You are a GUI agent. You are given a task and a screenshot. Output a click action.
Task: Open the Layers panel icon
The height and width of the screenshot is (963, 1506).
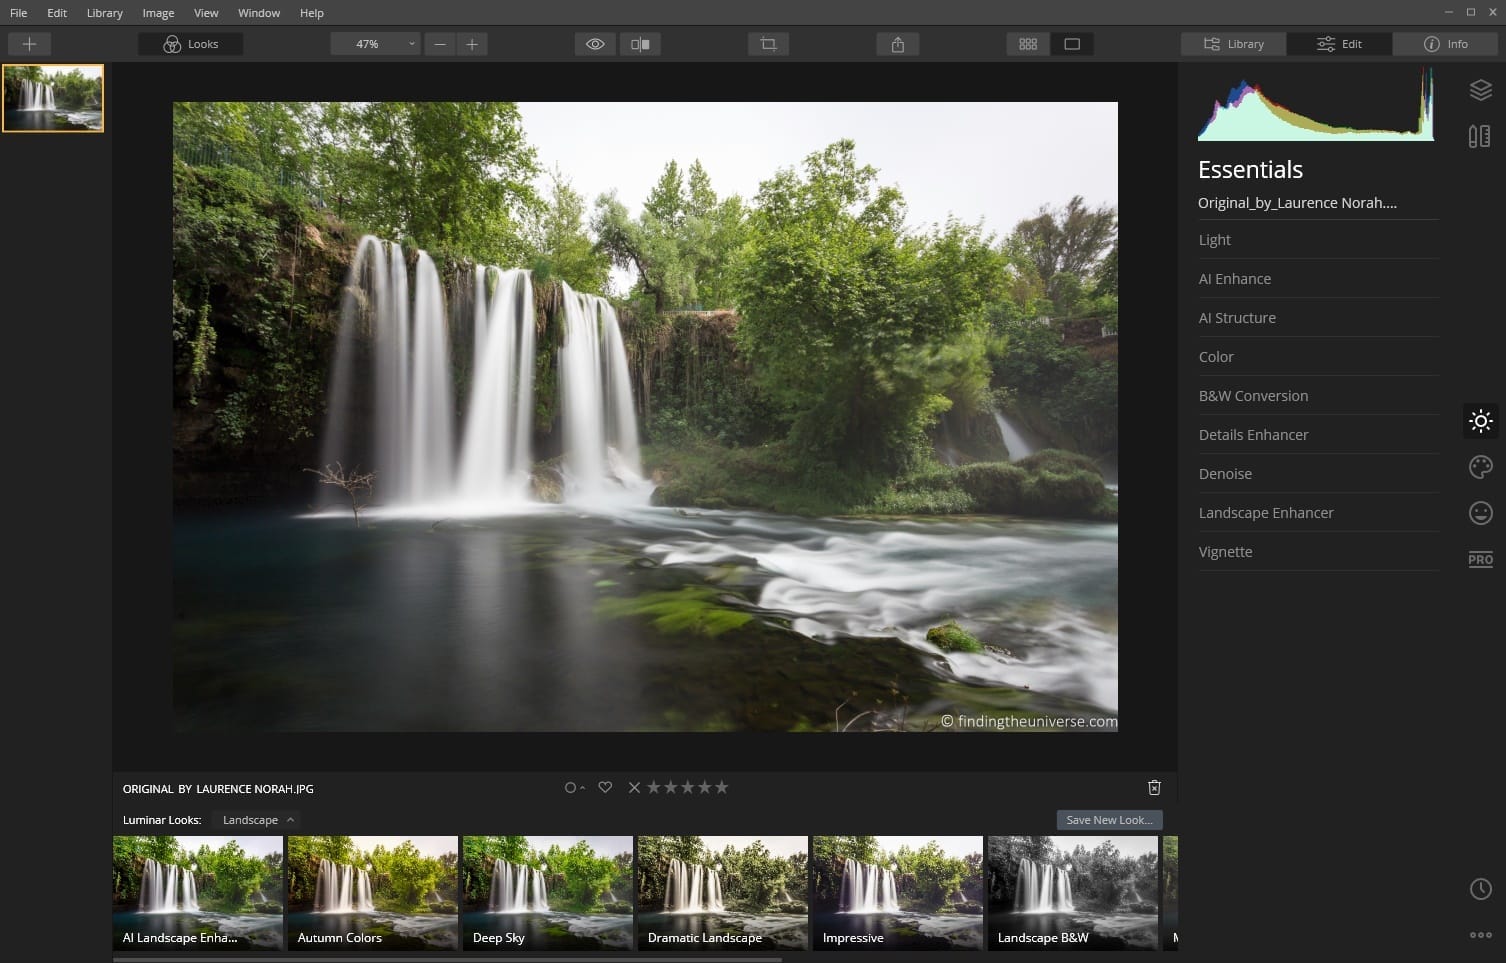(x=1480, y=90)
